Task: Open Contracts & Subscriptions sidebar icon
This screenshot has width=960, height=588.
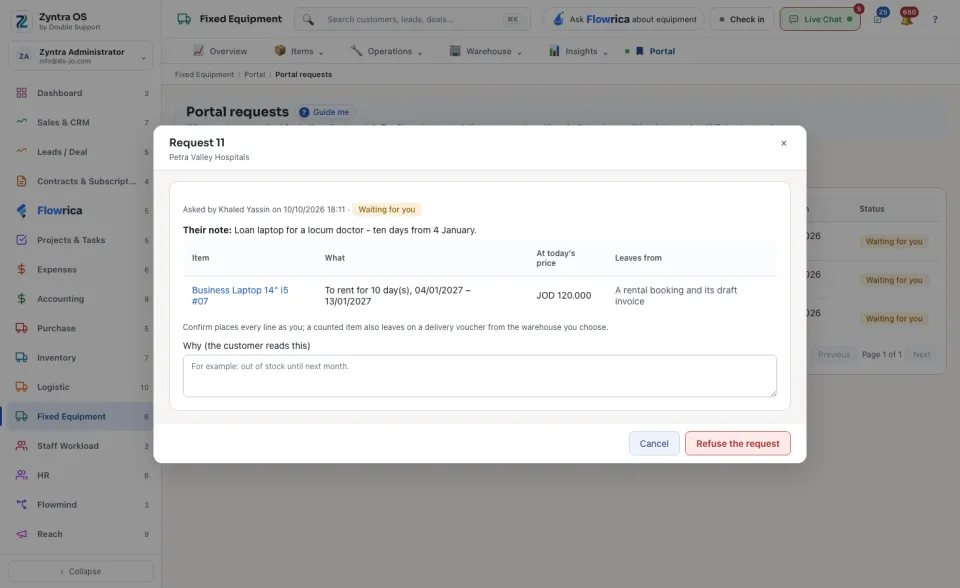Action: tap(21, 181)
